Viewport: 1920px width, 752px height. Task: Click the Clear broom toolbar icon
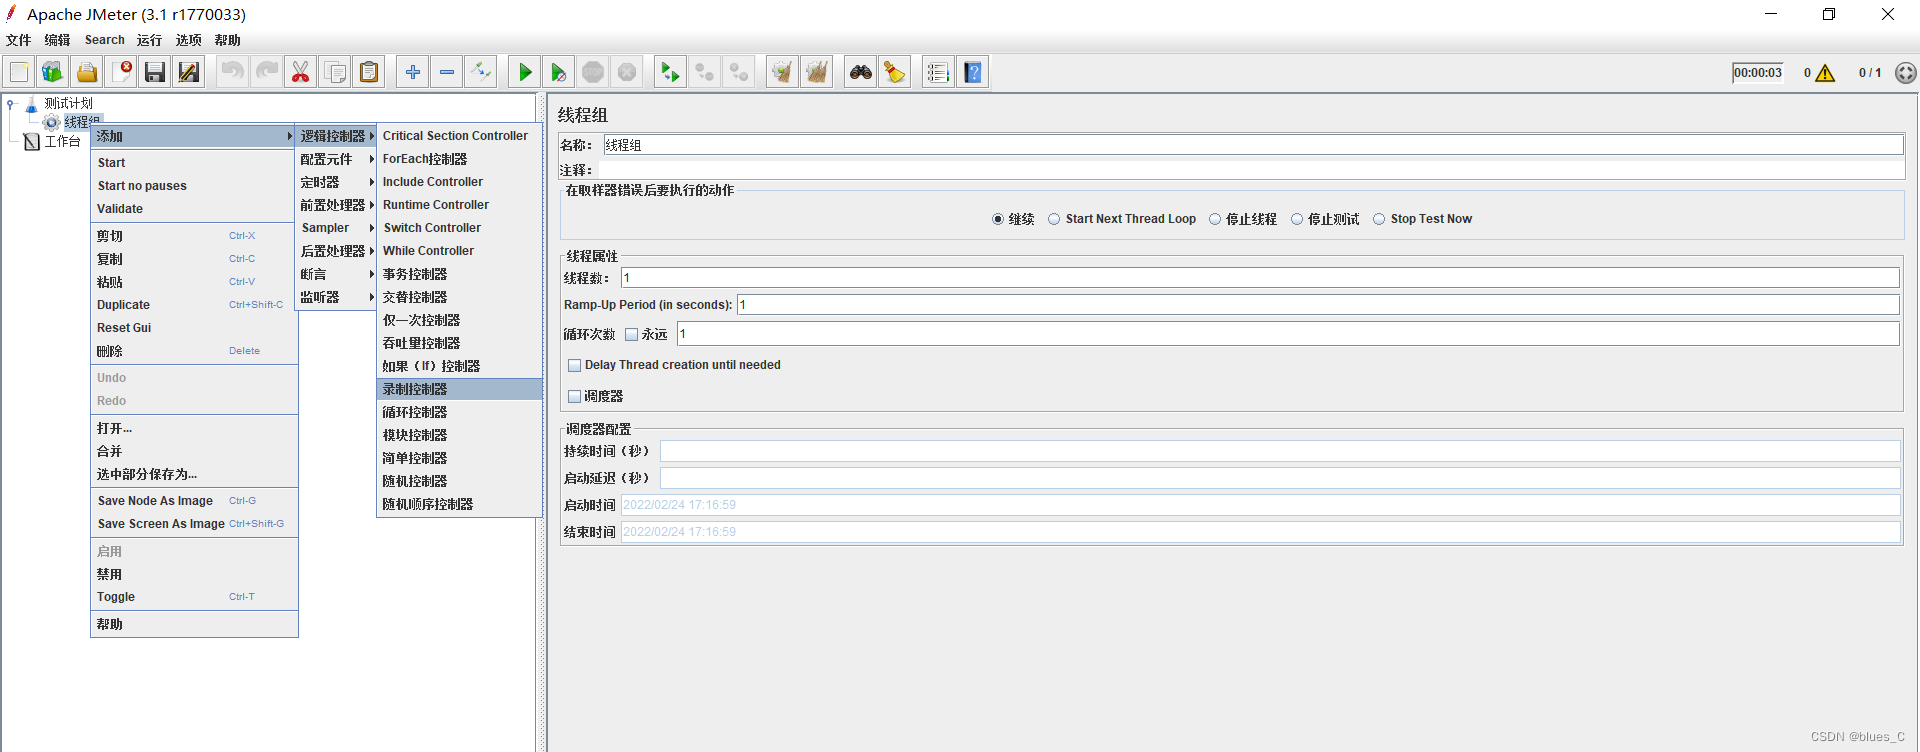tap(782, 72)
